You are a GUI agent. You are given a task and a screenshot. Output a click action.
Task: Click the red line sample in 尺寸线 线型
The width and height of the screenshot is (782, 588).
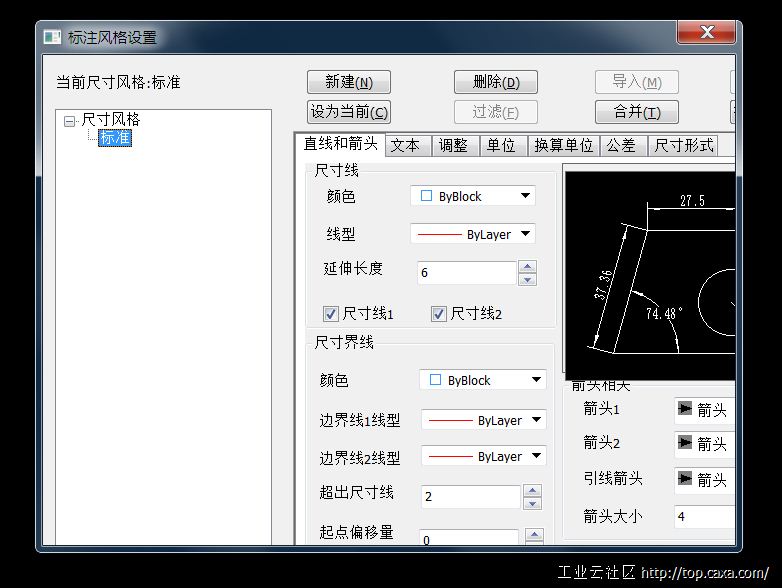tap(439, 234)
